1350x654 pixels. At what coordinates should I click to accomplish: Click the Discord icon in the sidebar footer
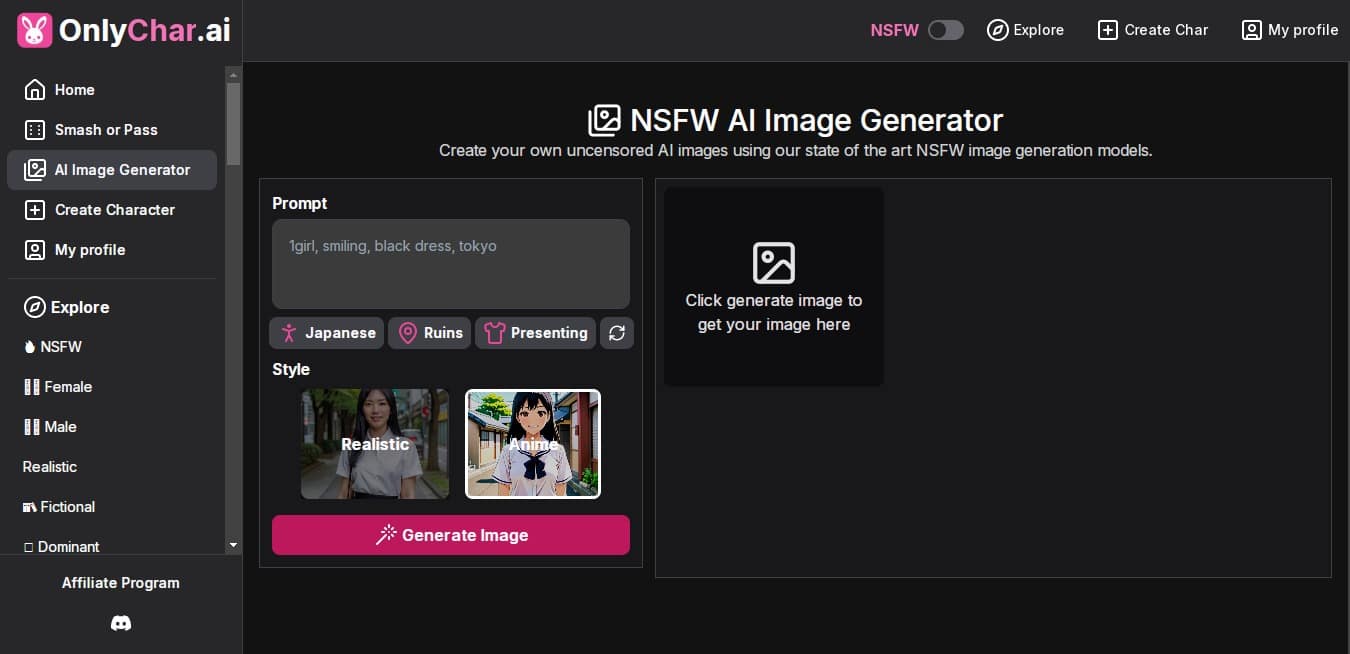121,623
